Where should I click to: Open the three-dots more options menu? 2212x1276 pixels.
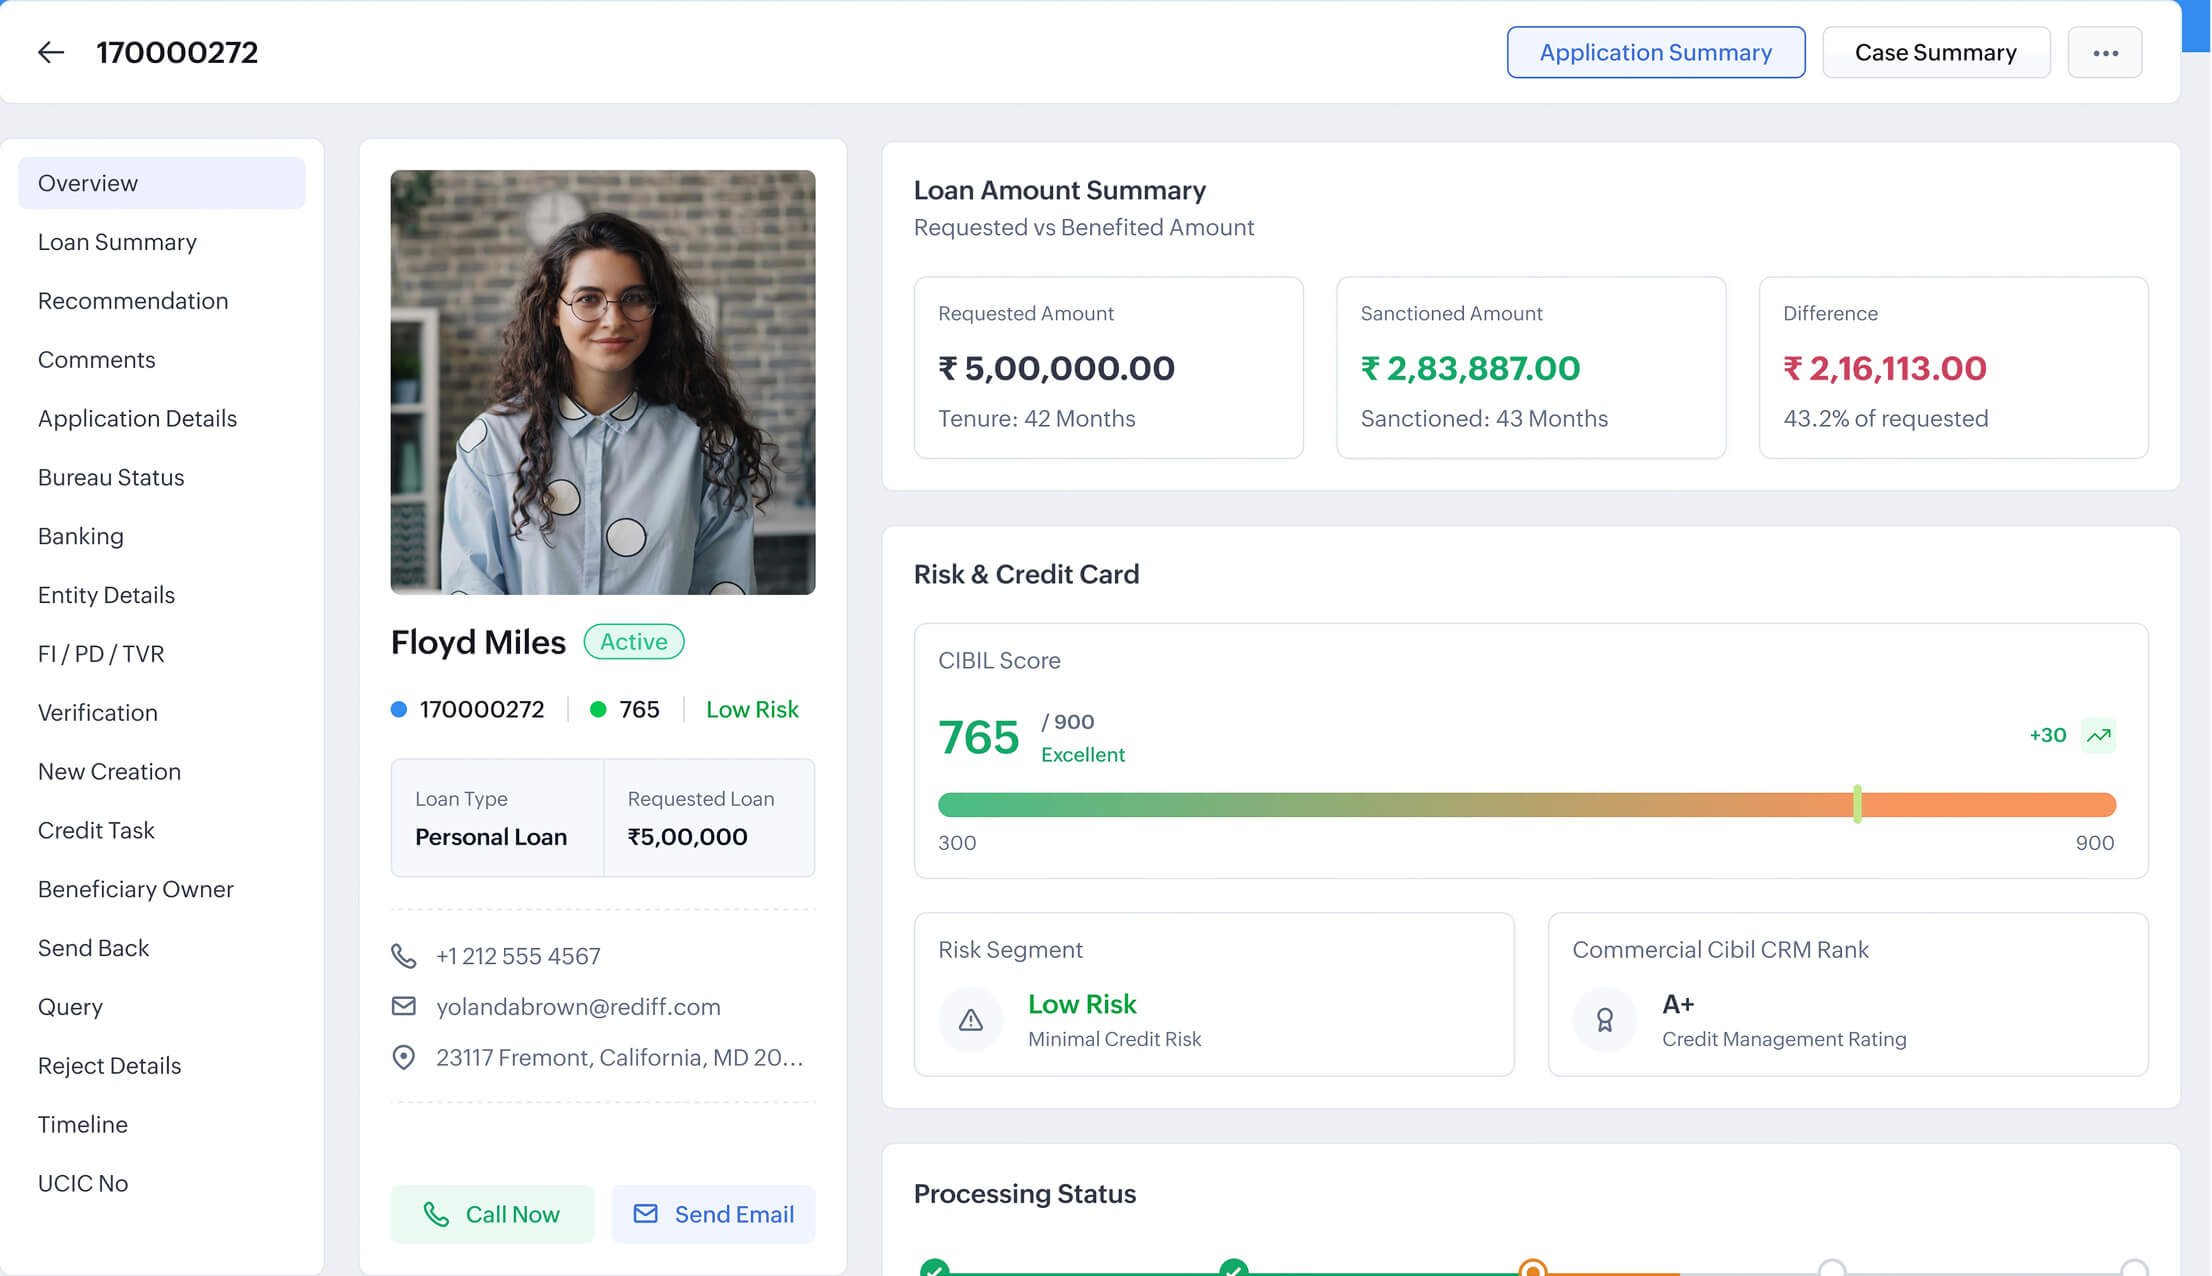(2105, 52)
